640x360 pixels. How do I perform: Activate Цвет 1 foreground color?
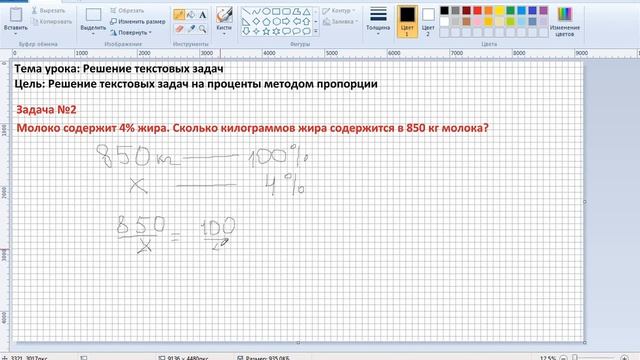pyautogui.click(x=407, y=22)
